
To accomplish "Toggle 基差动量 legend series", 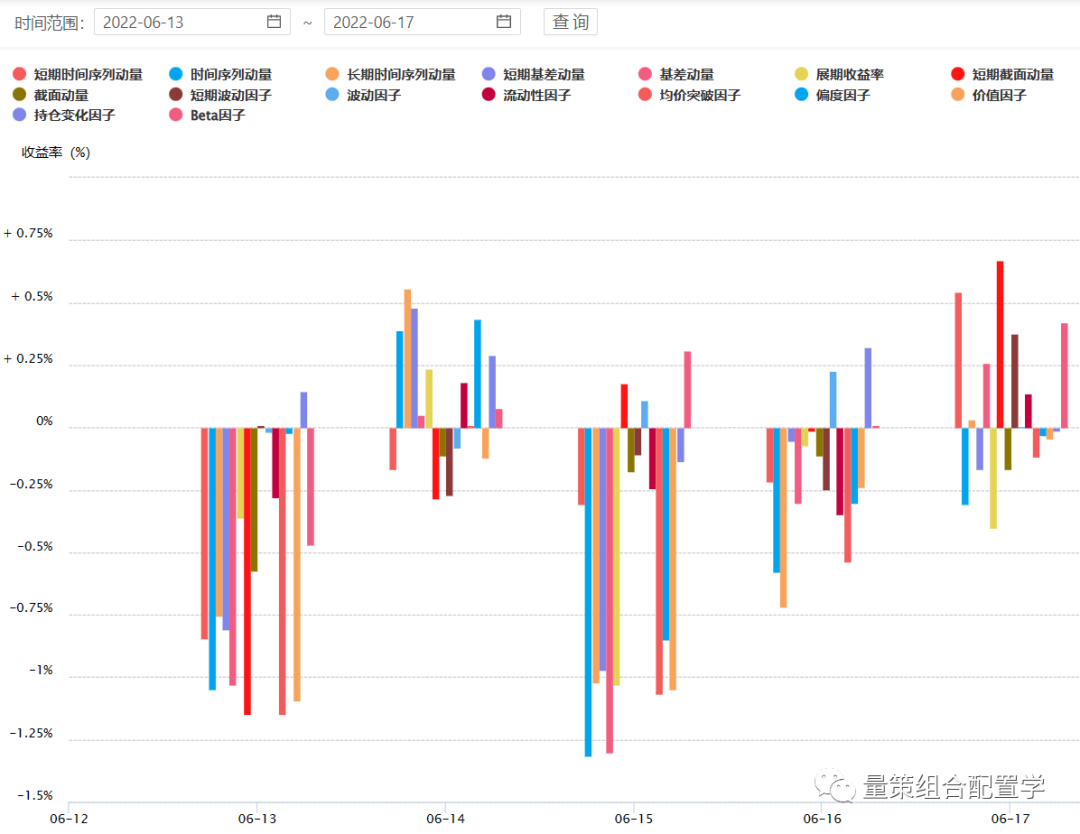I will tap(676, 74).
